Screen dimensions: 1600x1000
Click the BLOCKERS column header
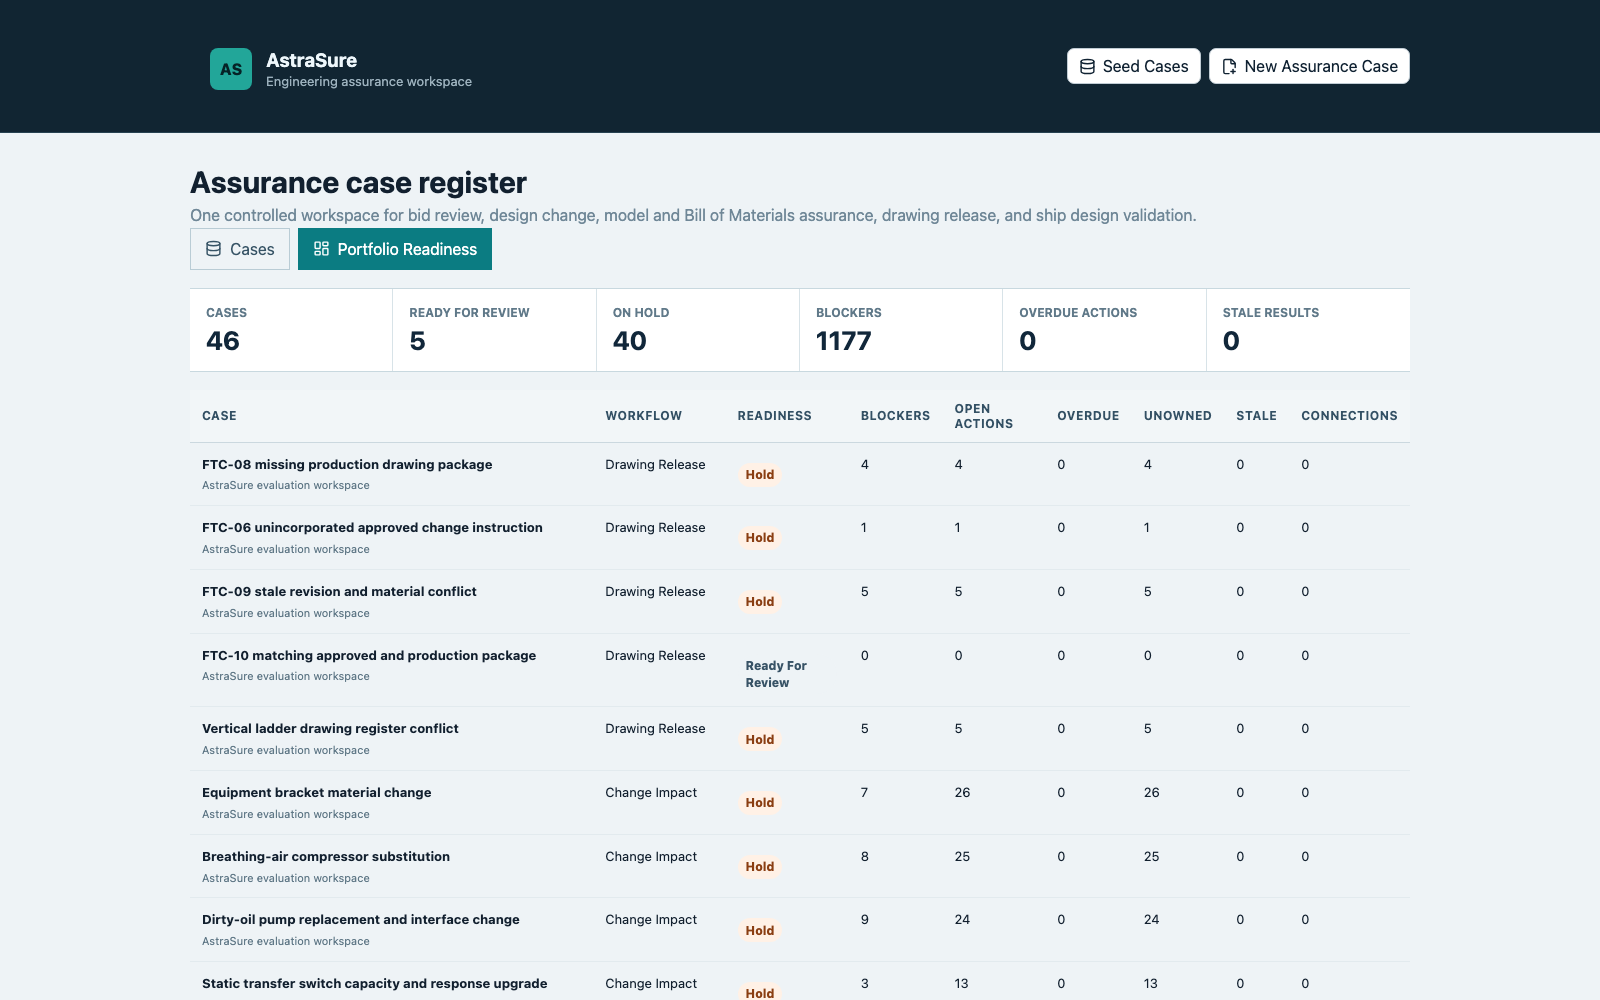[x=895, y=416]
